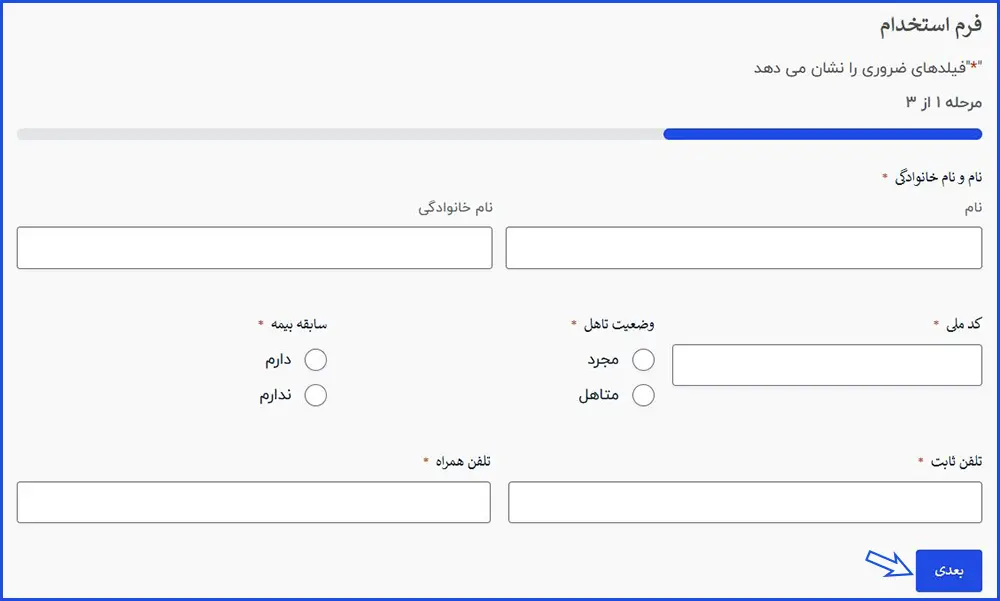Select the متاهل (married) radio button
The width and height of the screenshot is (1000, 601).
click(x=644, y=395)
